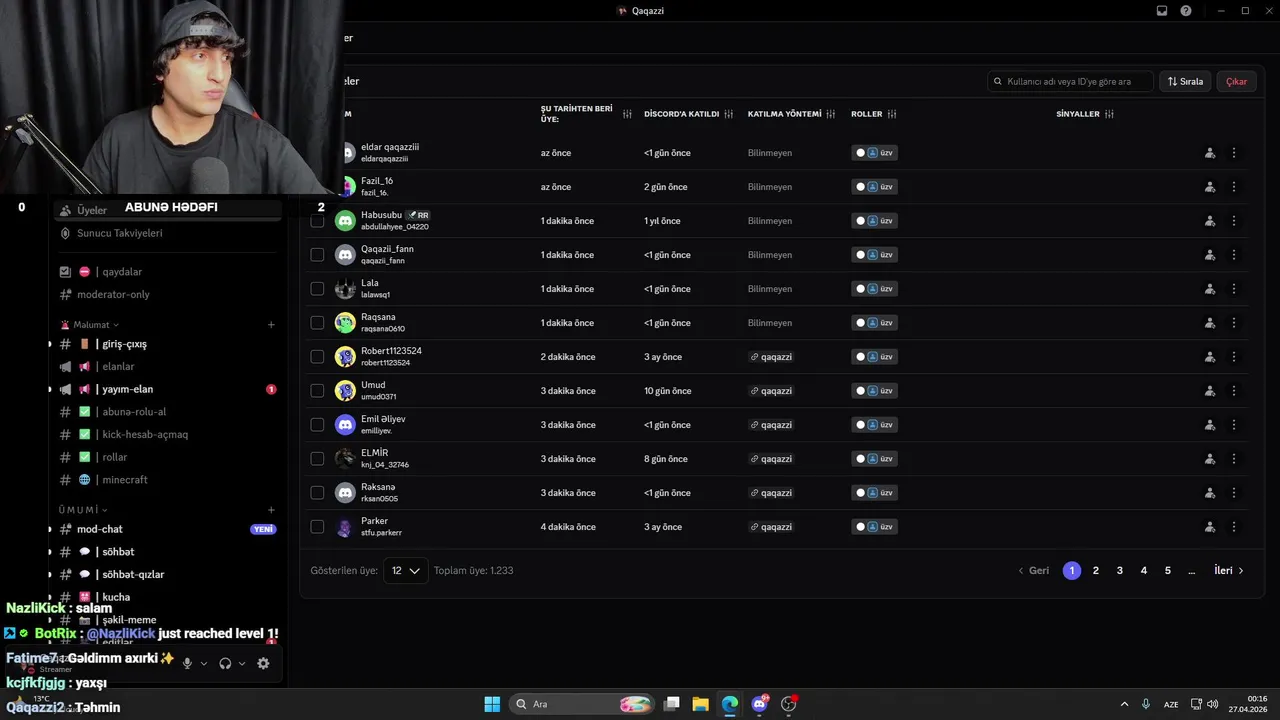Deafen audio with headphone icon
The height and width of the screenshot is (720, 1280).
[x=226, y=663]
